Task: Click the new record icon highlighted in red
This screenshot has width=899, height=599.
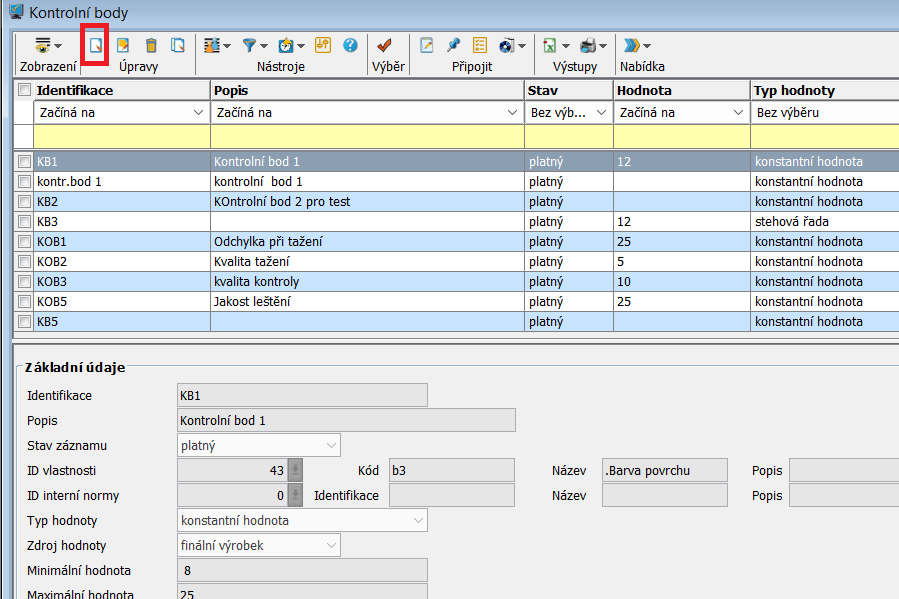Action: [96, 45]
